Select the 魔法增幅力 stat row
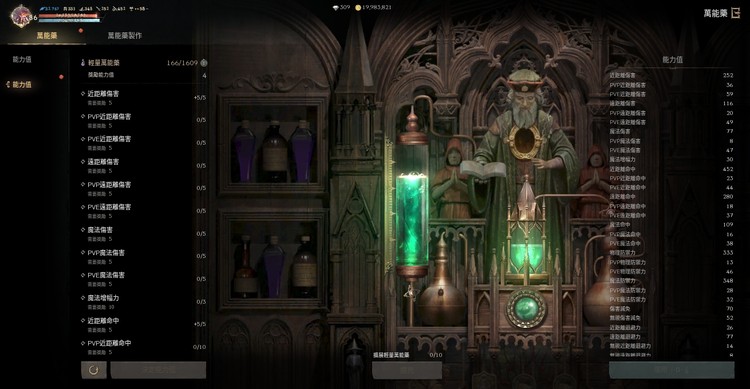 click(143, 301)
